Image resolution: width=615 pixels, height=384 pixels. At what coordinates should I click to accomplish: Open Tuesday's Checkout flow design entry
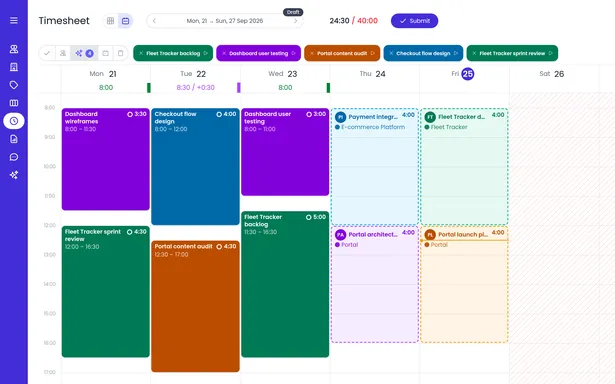pyautogui.click(x=195, y=167)
